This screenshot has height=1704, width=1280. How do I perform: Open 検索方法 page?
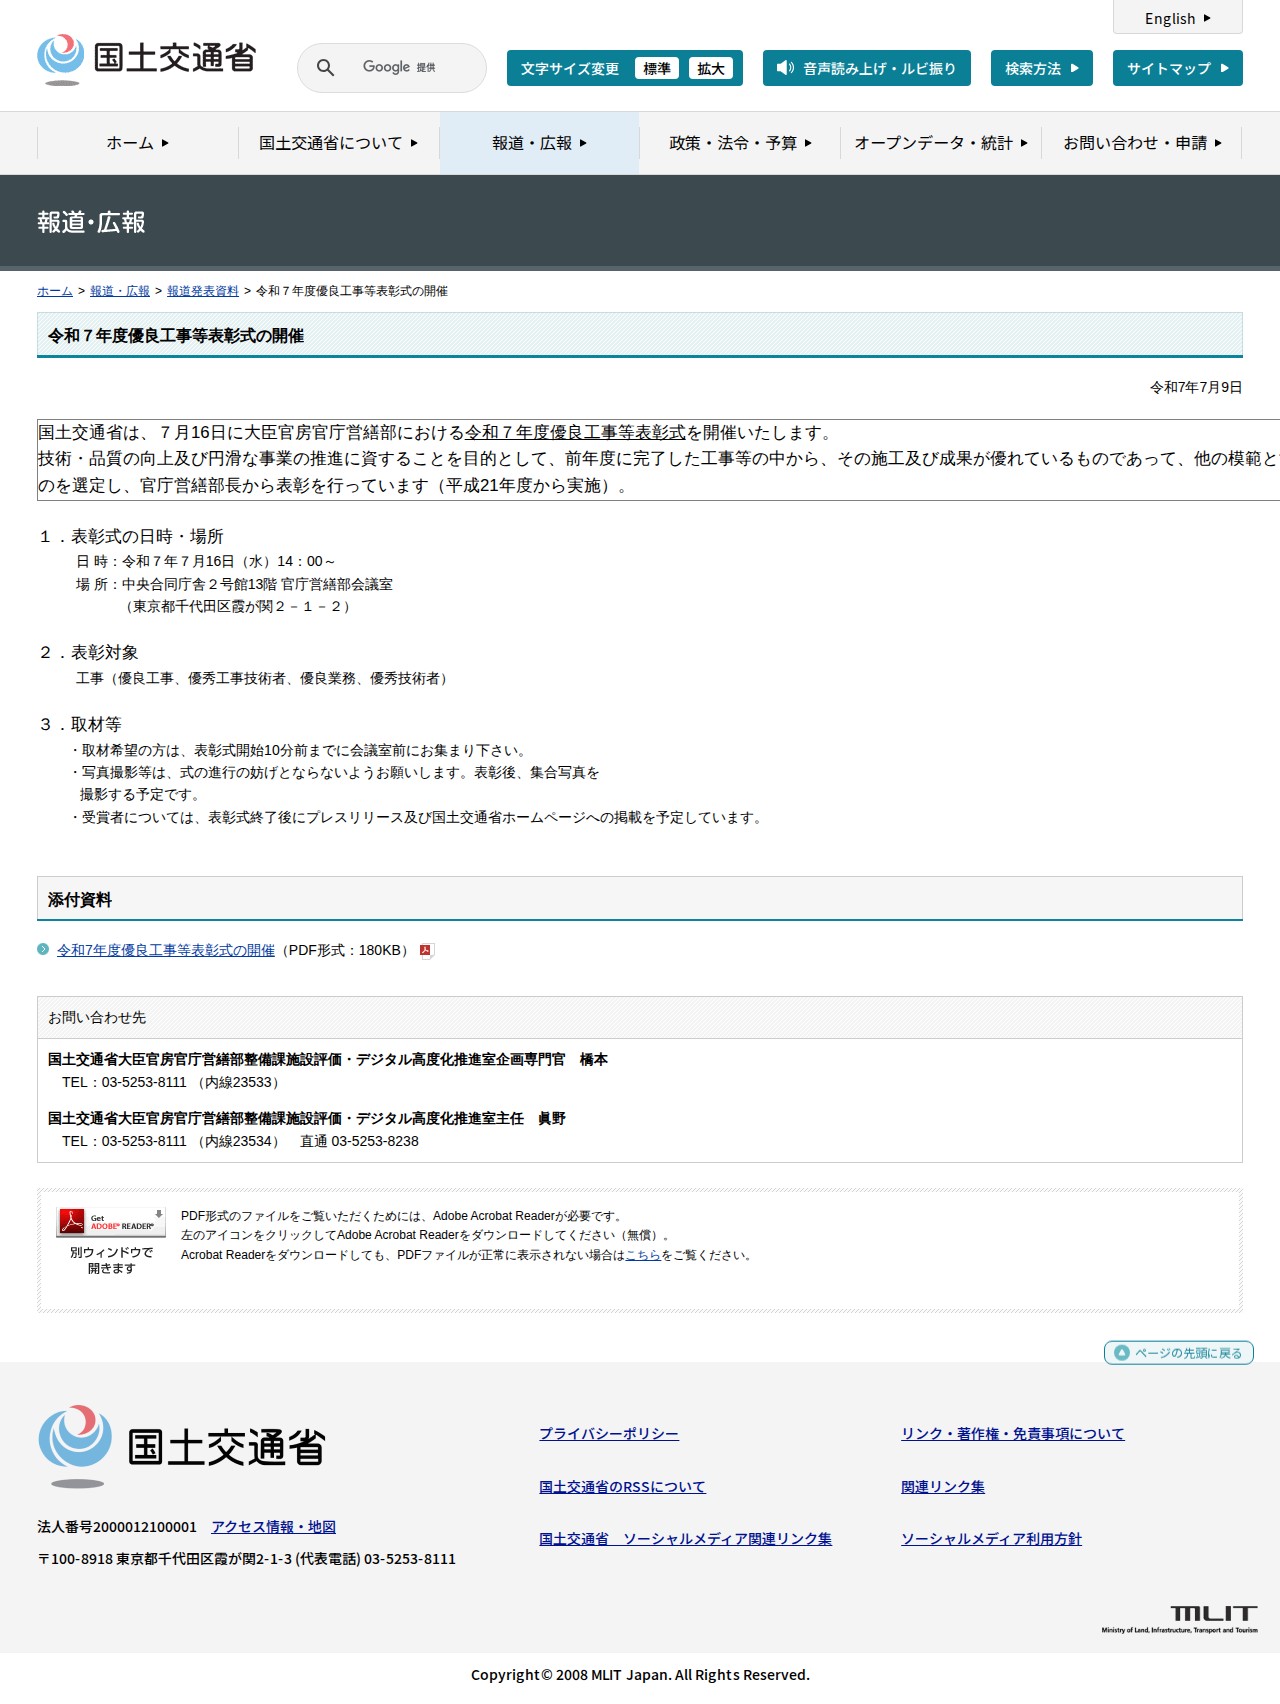click(x=1041, y=68)
